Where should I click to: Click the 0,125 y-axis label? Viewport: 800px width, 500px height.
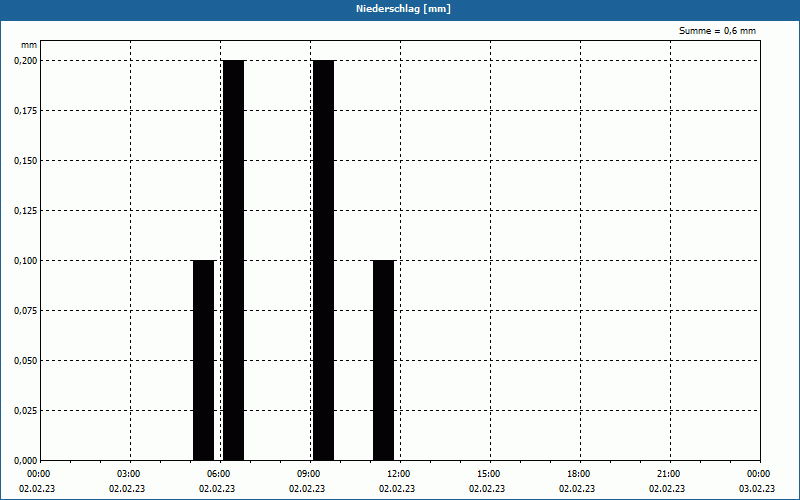pyautogui.click(x=26, y=211)
